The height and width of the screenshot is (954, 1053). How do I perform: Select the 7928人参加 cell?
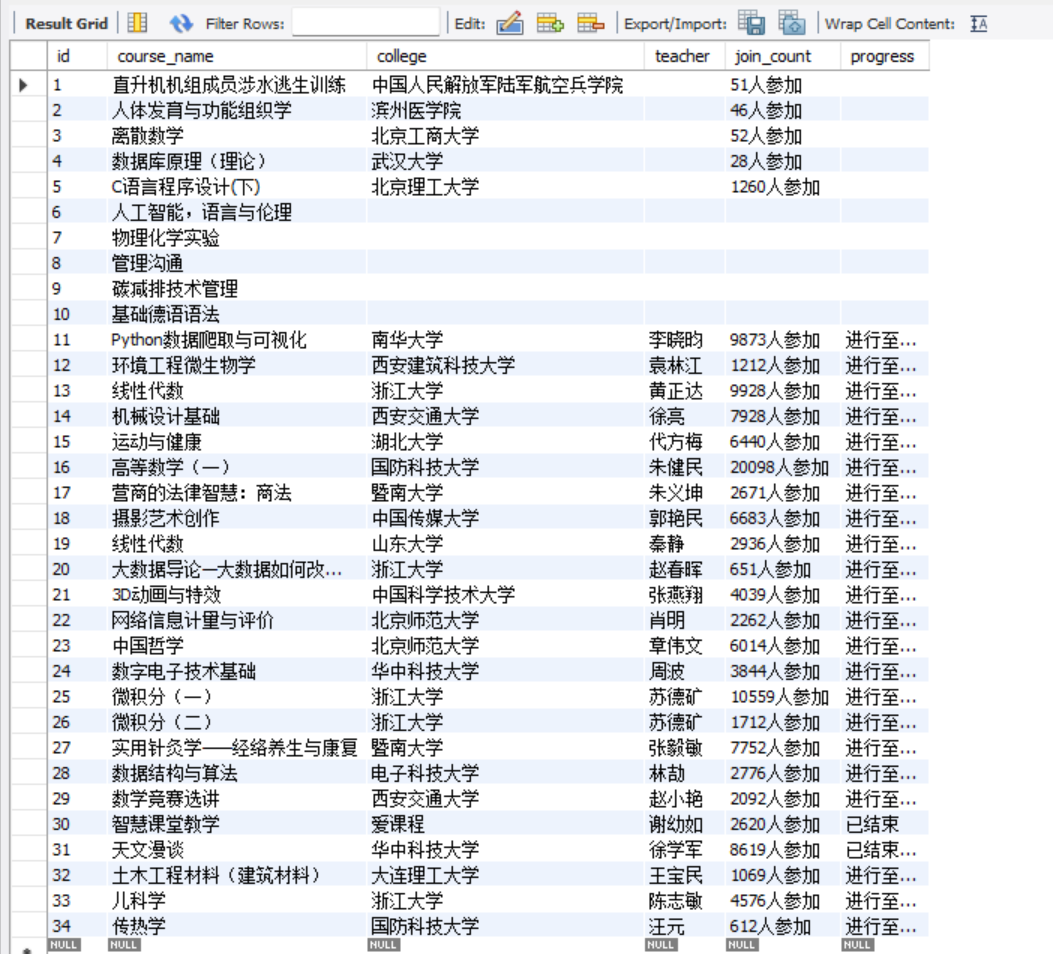[x=783, y=416]
